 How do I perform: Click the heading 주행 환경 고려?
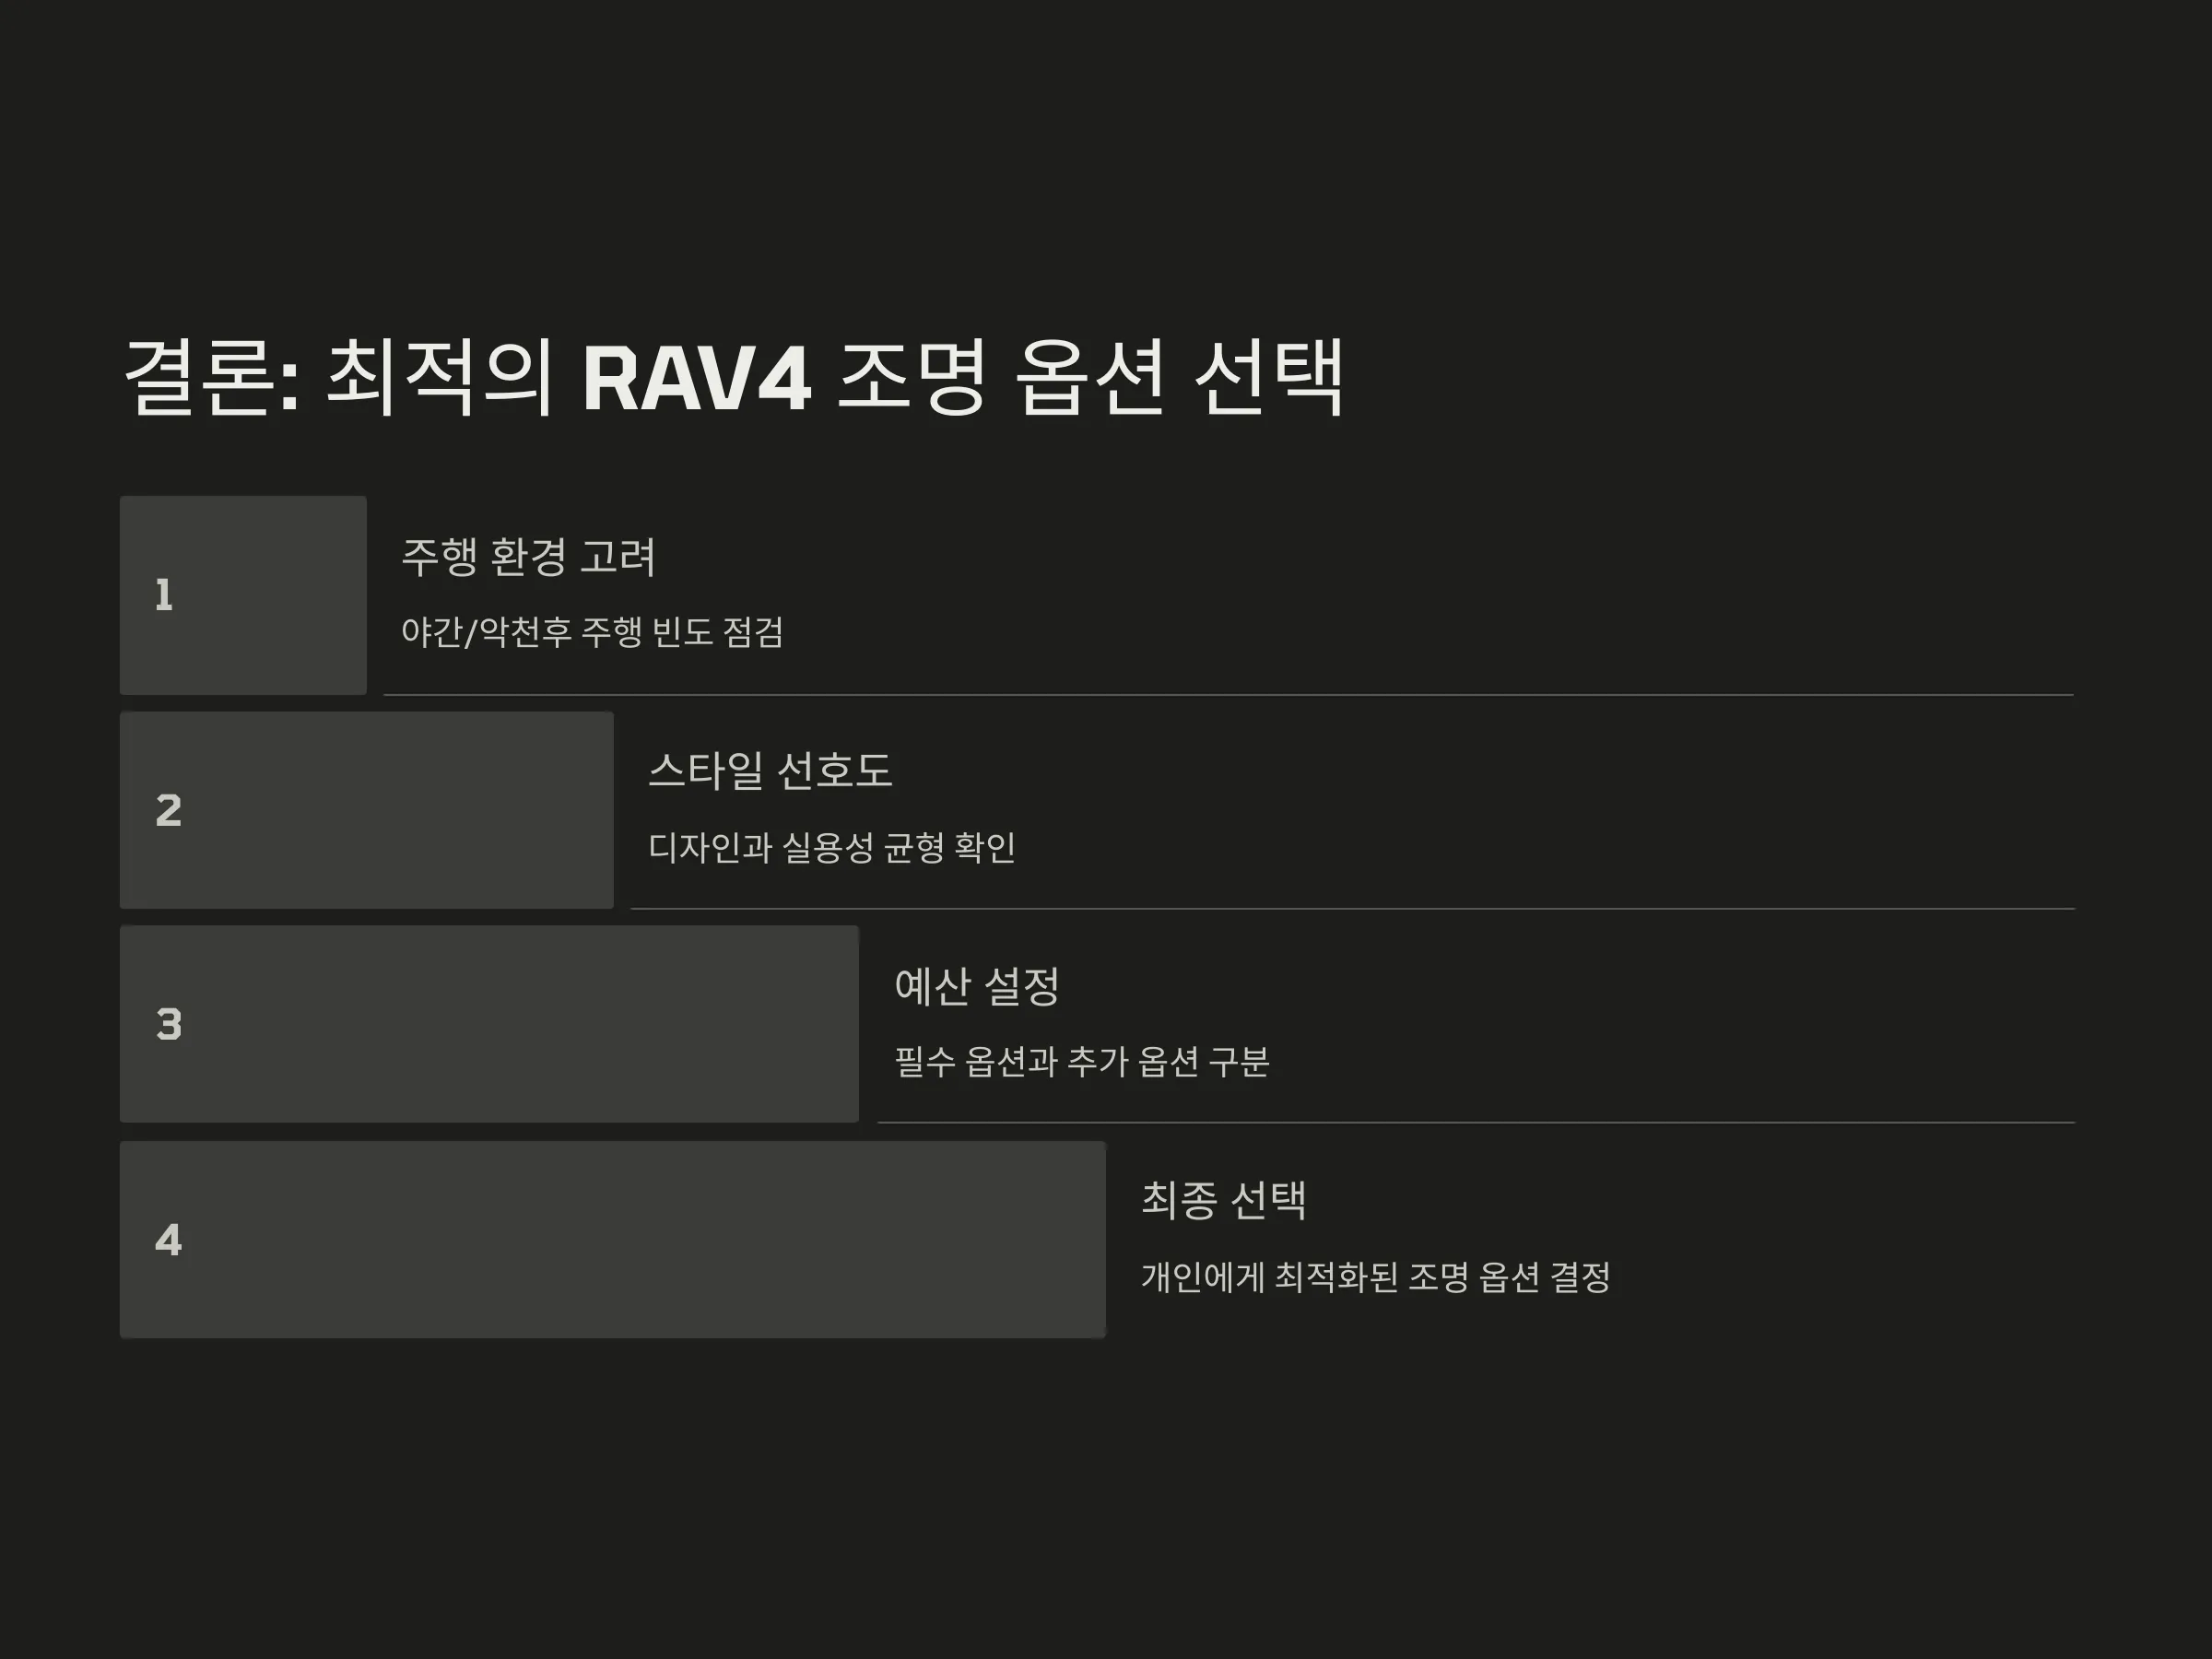pos(528,557)
